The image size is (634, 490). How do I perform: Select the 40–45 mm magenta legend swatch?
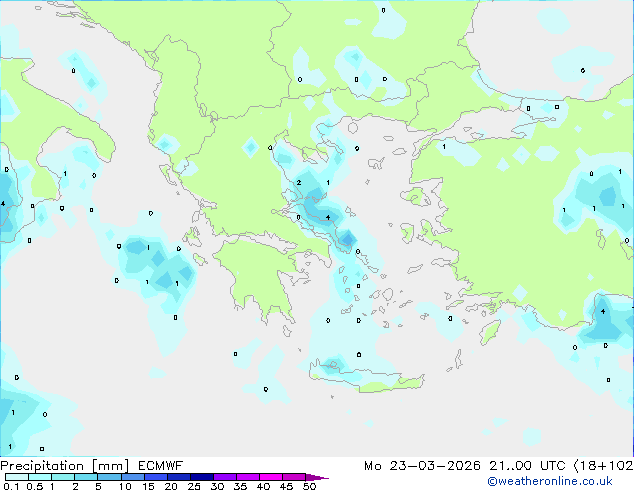(x=271, y=477)
